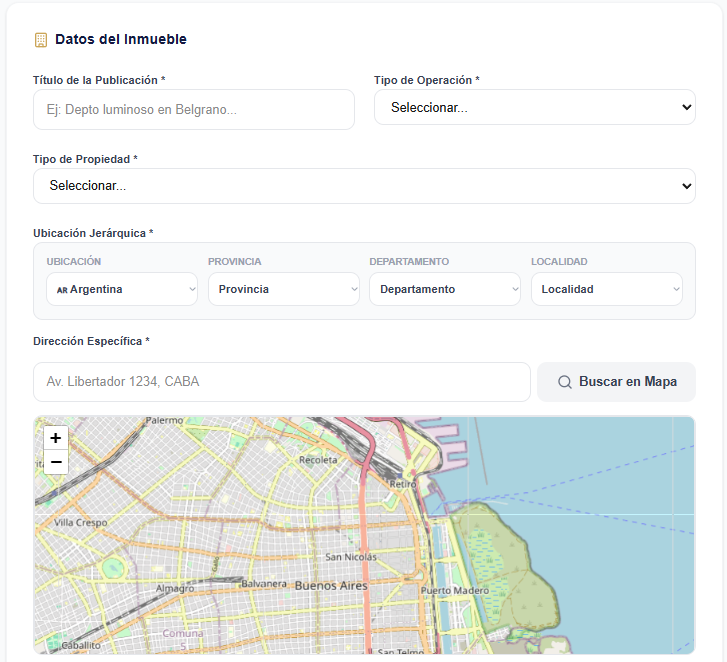
Task: Click the Caballito label on the map
Action: coord(81,645)
